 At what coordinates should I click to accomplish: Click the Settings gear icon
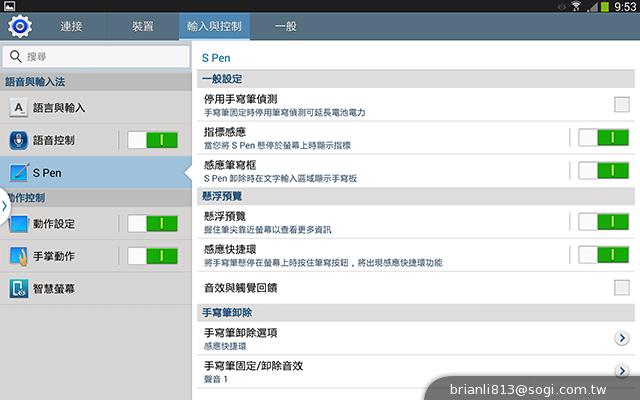click(20, 25)
